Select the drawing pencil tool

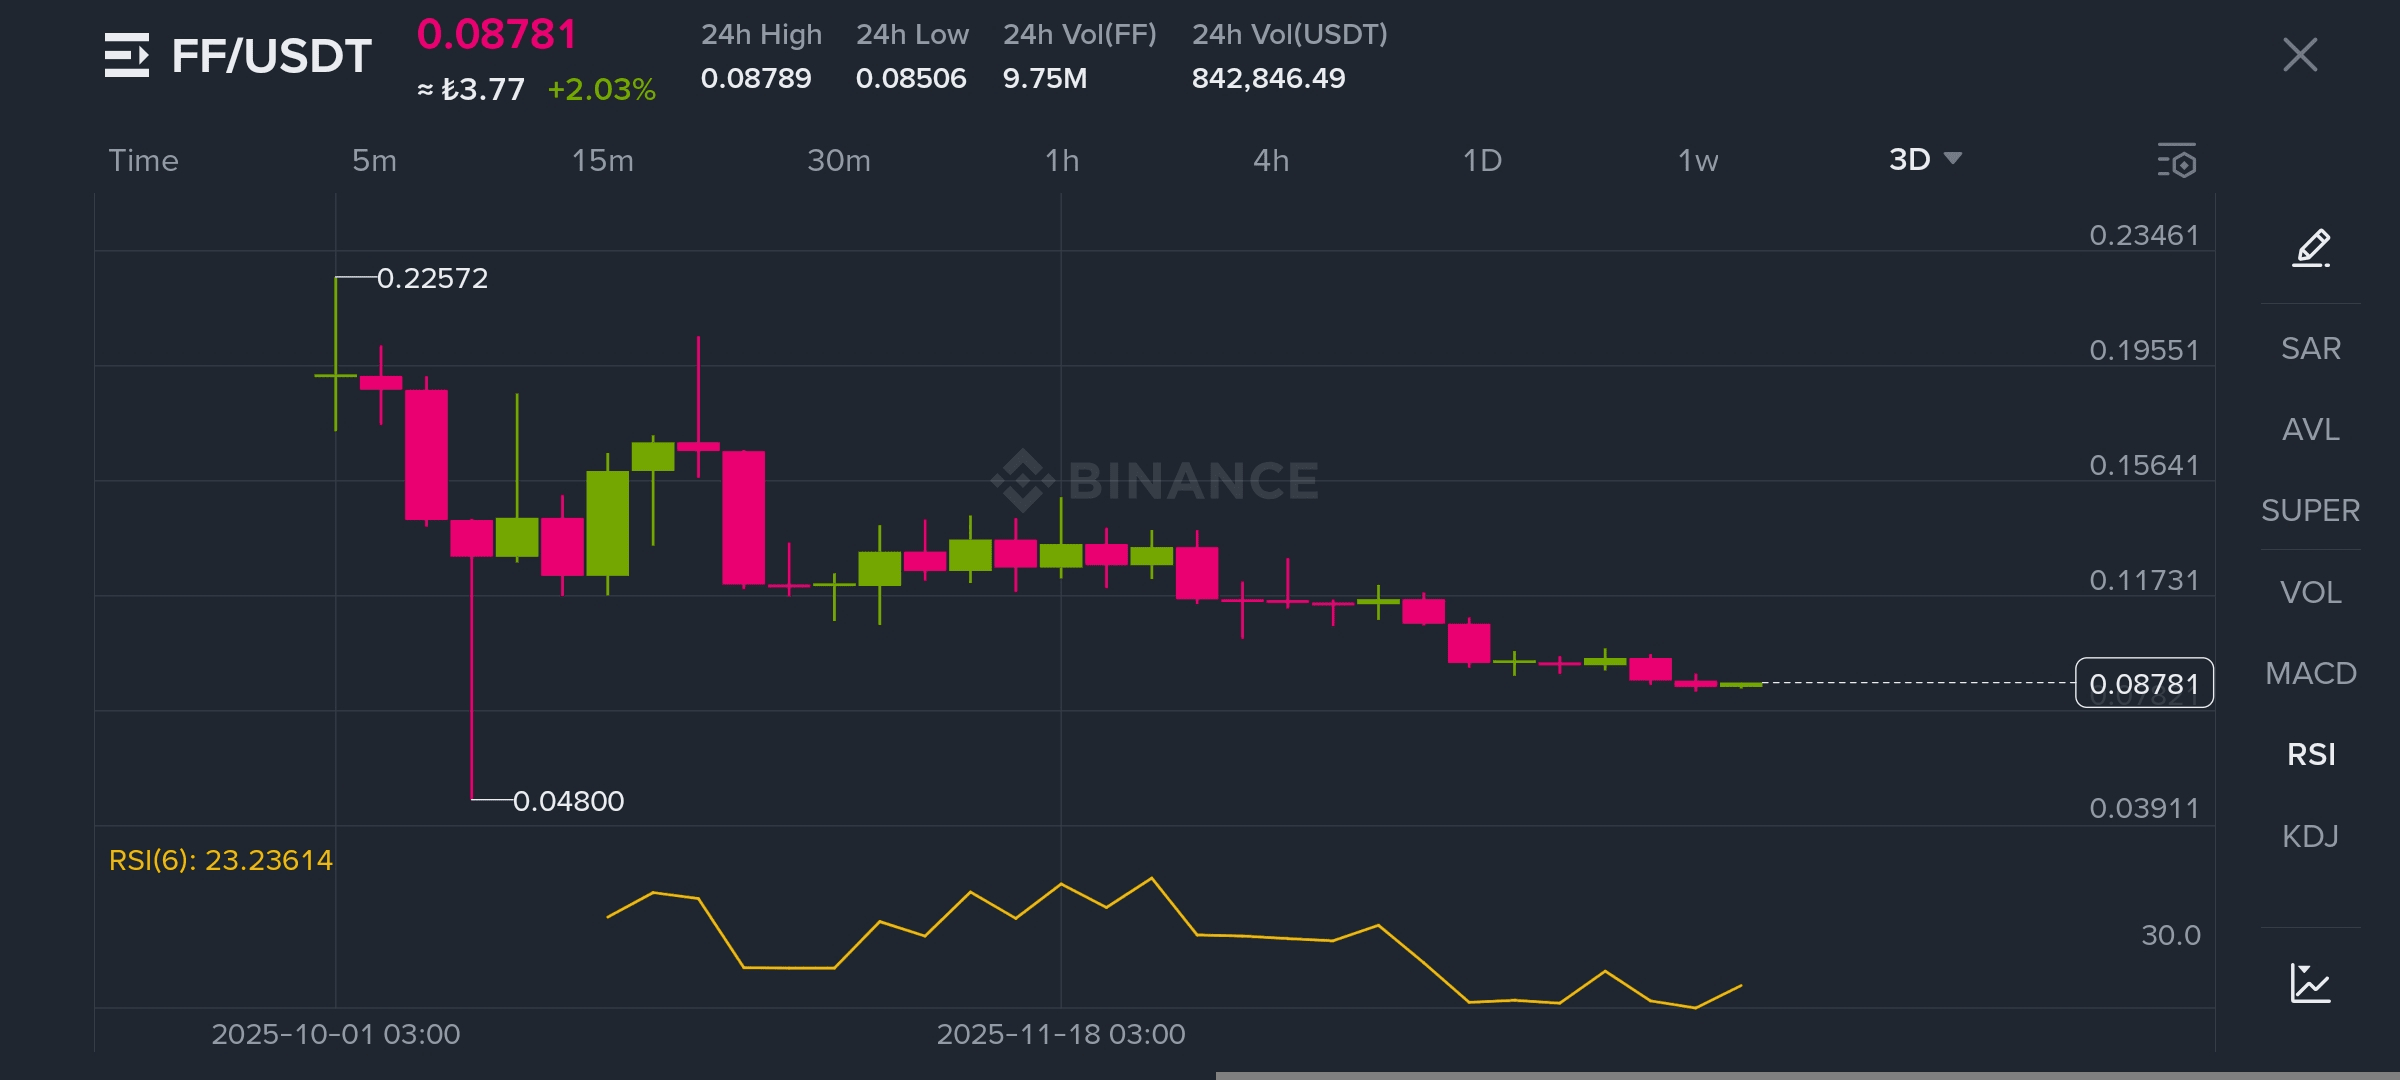click(x=2311, y=247)
